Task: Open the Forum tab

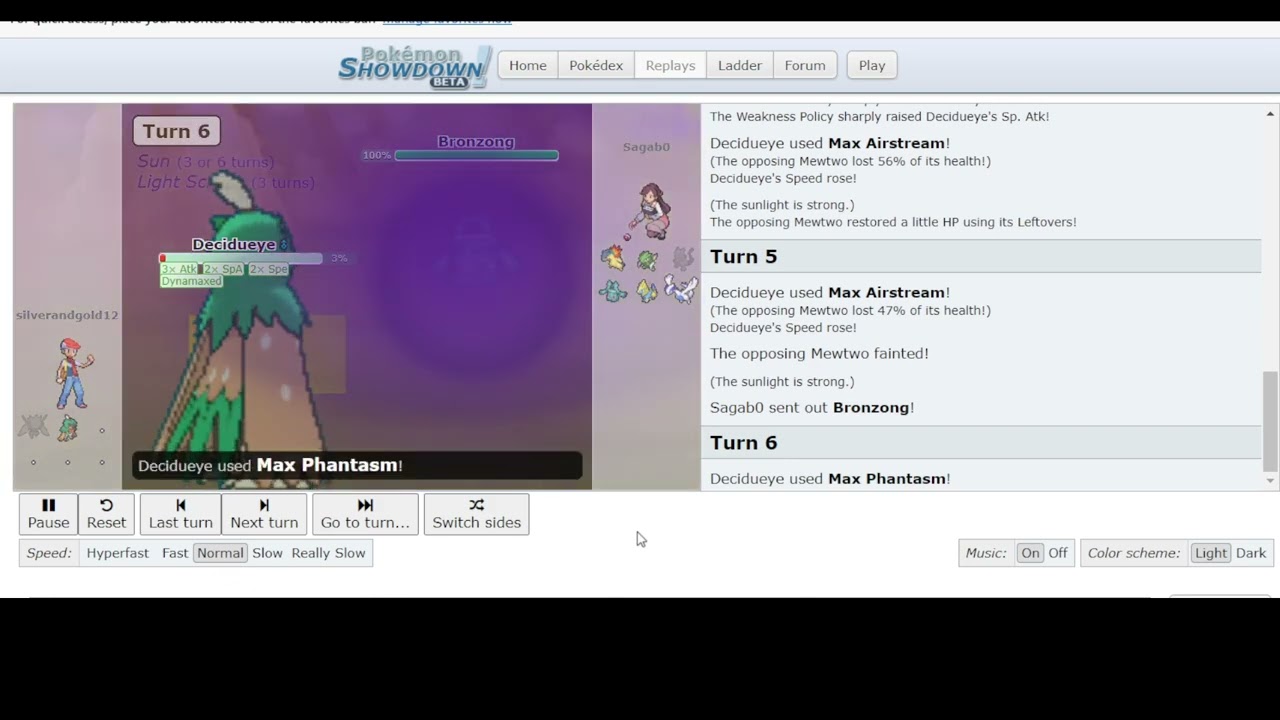Action: 805,65
